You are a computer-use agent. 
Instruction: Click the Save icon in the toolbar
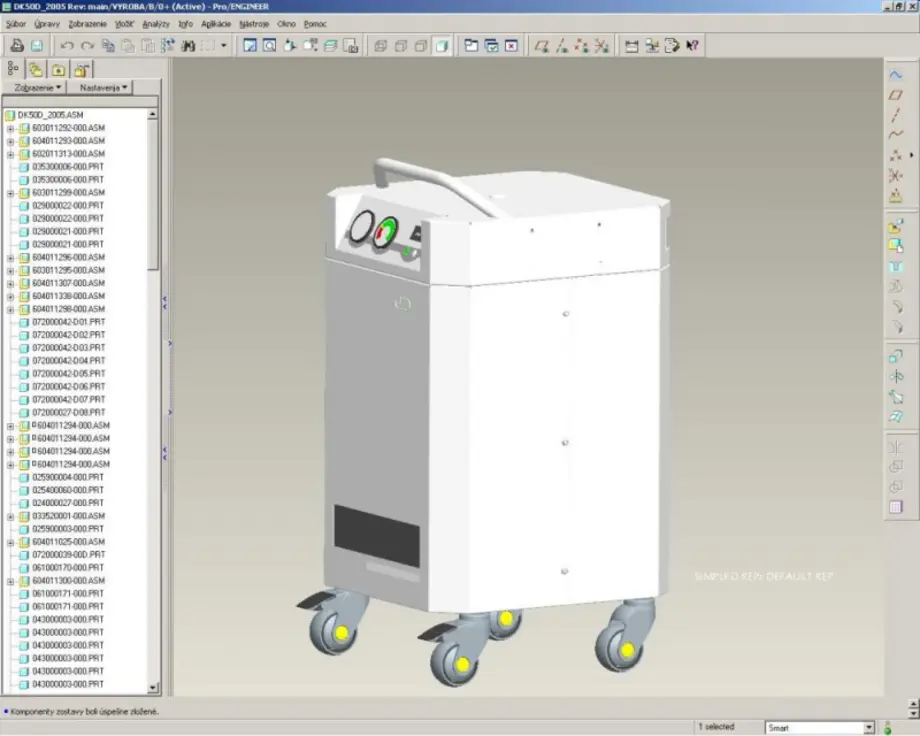pyautogui.click(x=36, y=45)
